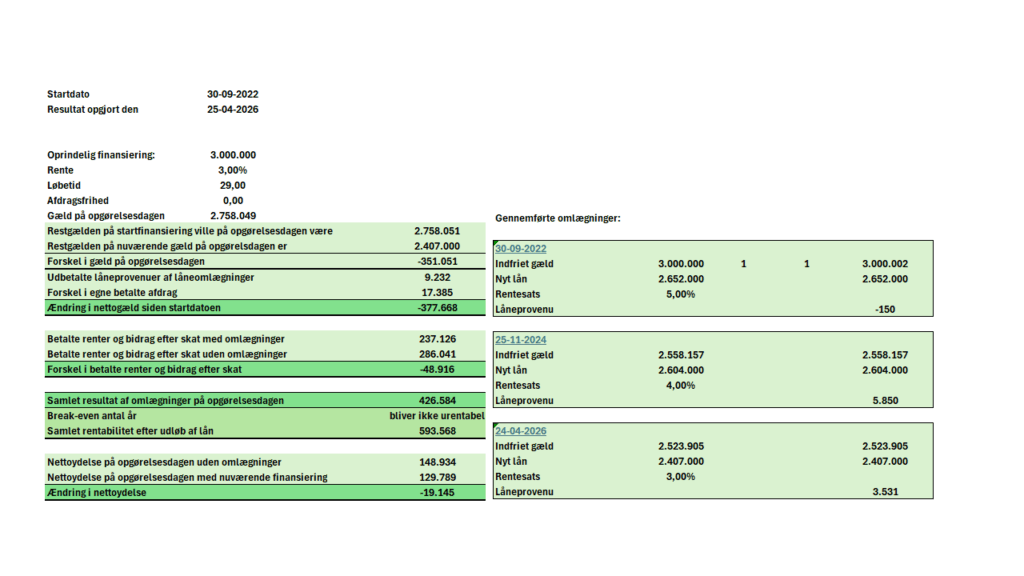Open the 25-11-2024 restructuring date link
This screenshot has width=1024, height=576.
520,340
